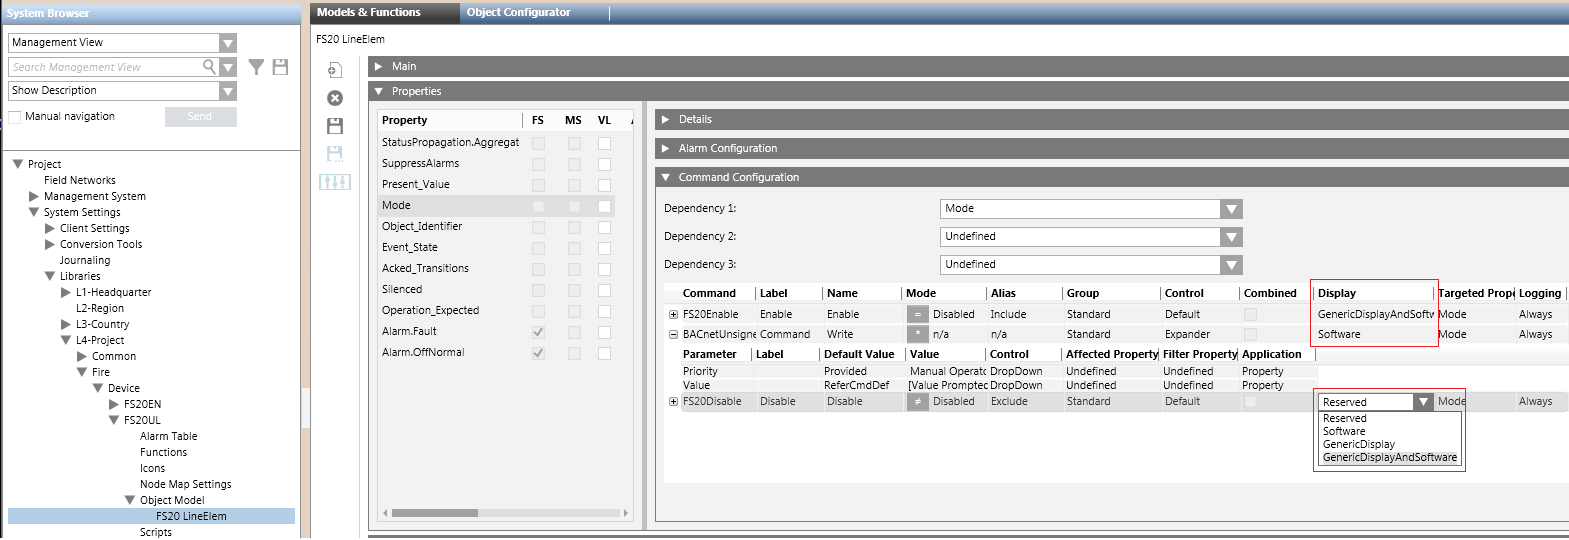Click the filter funnel icon in System Browser
Viewport: 1569px width, 540px height.
256,67
